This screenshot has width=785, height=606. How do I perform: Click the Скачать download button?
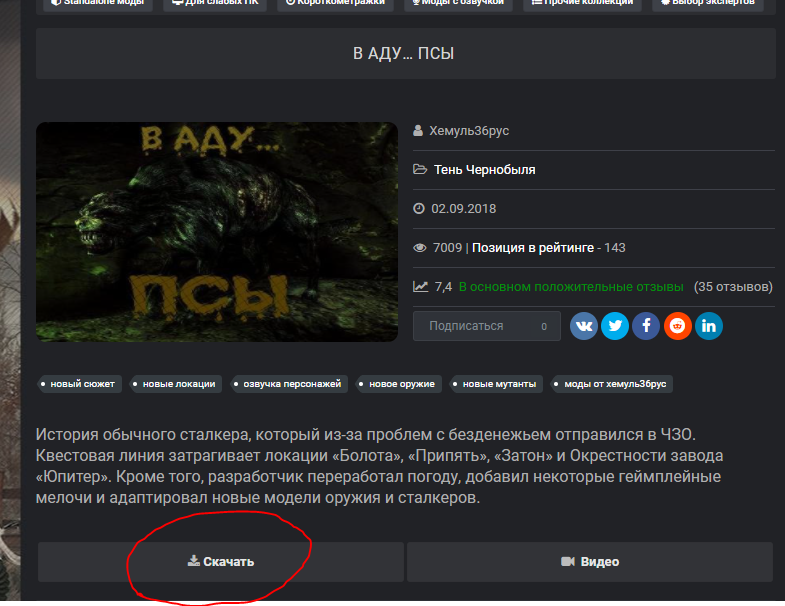coord(221,562)
